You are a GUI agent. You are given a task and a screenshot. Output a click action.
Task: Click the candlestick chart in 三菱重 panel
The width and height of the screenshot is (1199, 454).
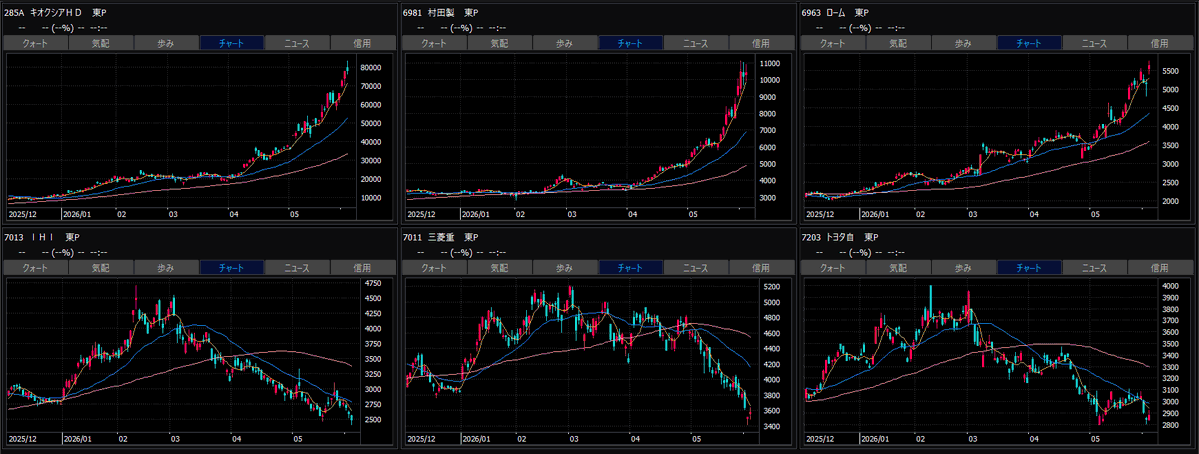coord(582,355)
